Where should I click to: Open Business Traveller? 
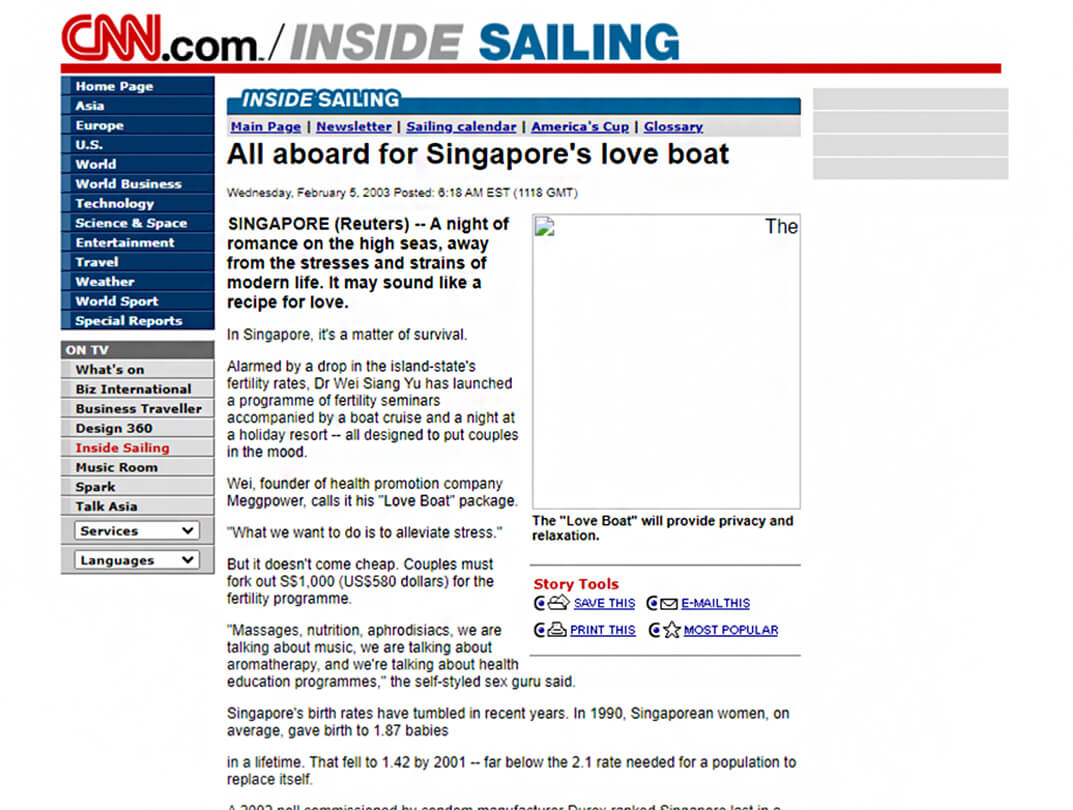pyautogui.click(x=139, y=408)
